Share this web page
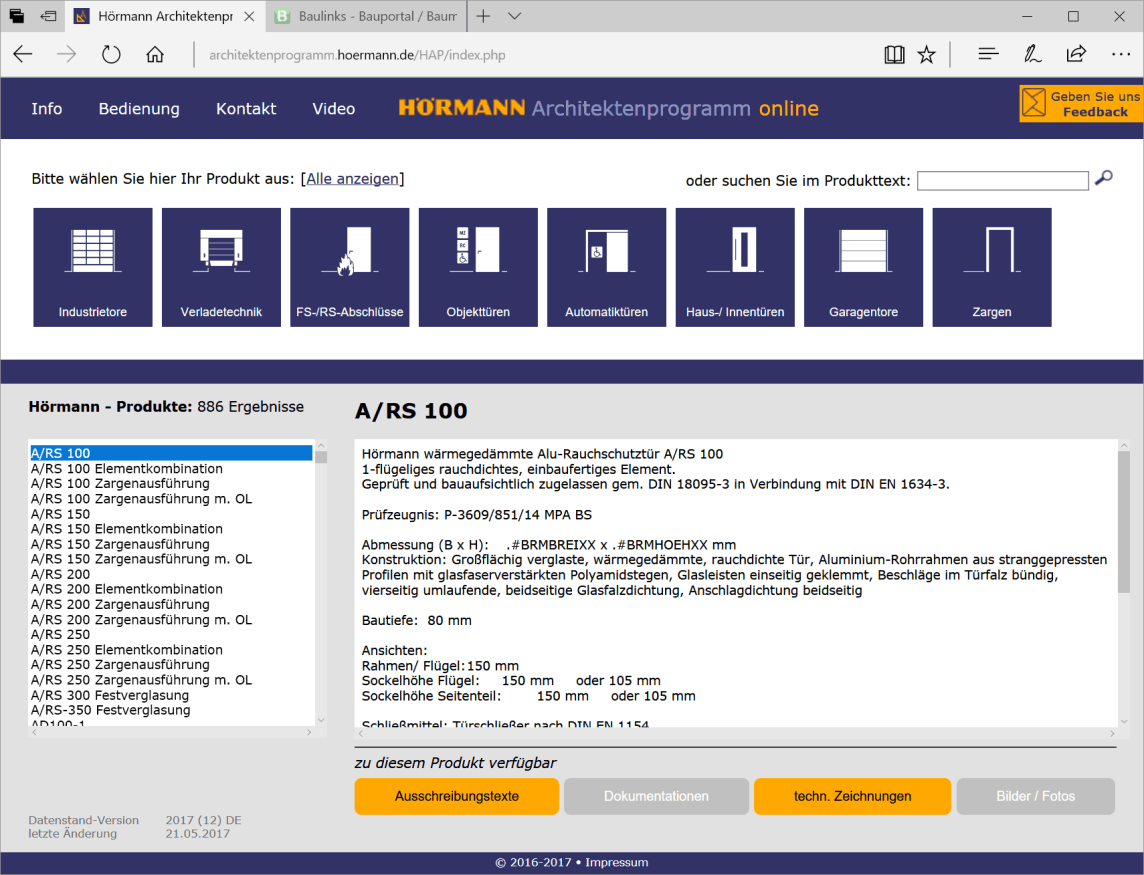 tap(1076, 54)
